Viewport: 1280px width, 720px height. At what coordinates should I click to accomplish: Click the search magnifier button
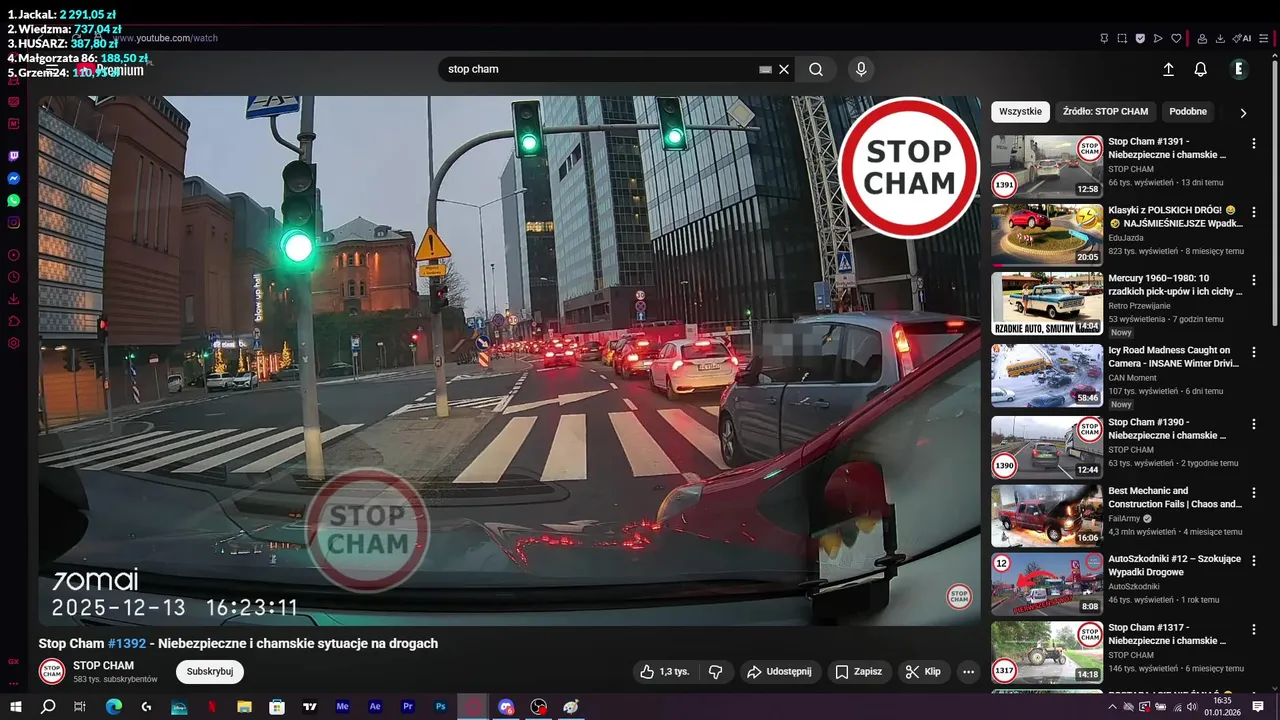(x=816, y=69)
